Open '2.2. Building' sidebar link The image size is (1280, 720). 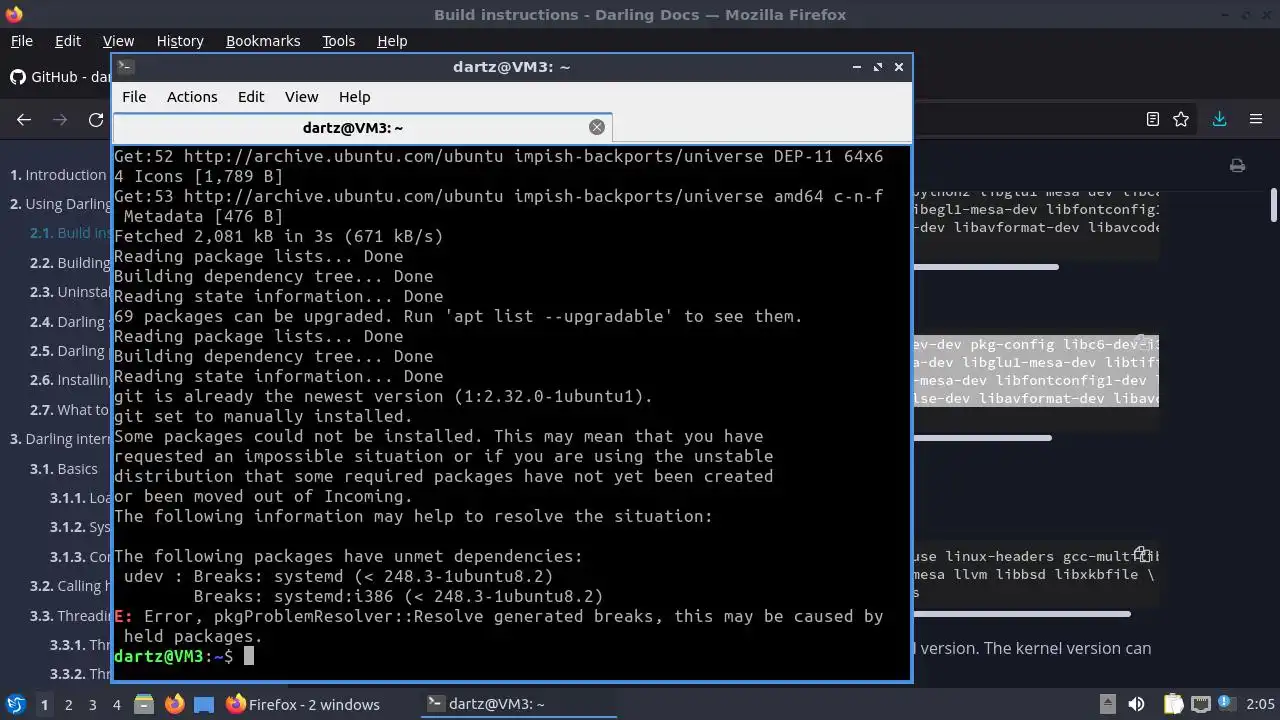(x=71, y=263)
